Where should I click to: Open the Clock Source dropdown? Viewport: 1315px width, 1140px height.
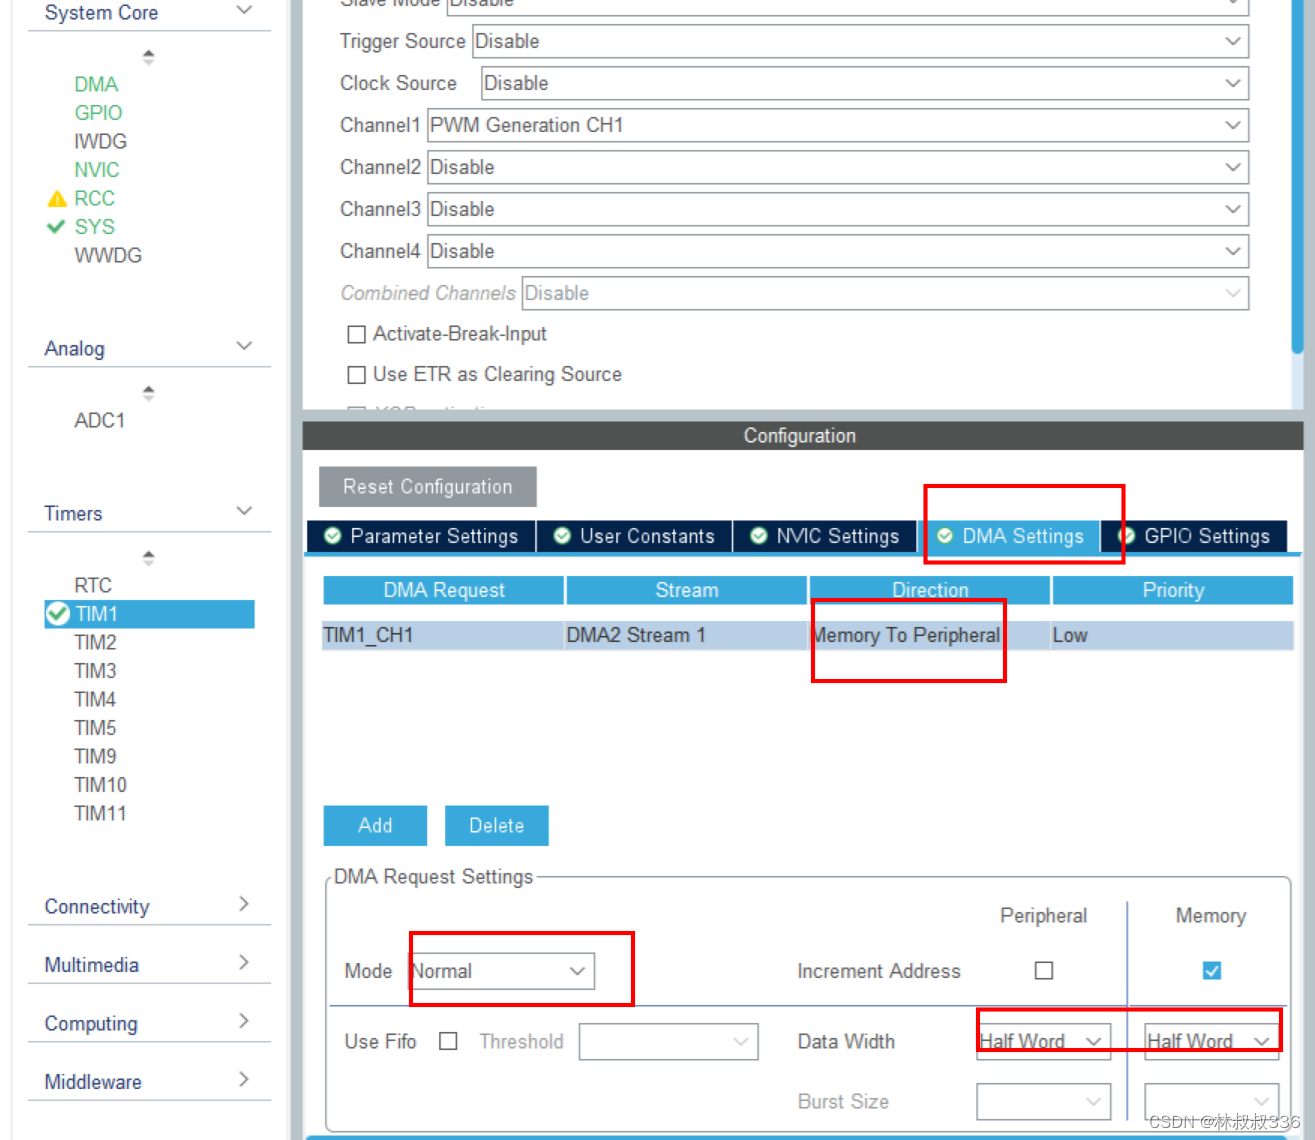click(x=865, y=83)
